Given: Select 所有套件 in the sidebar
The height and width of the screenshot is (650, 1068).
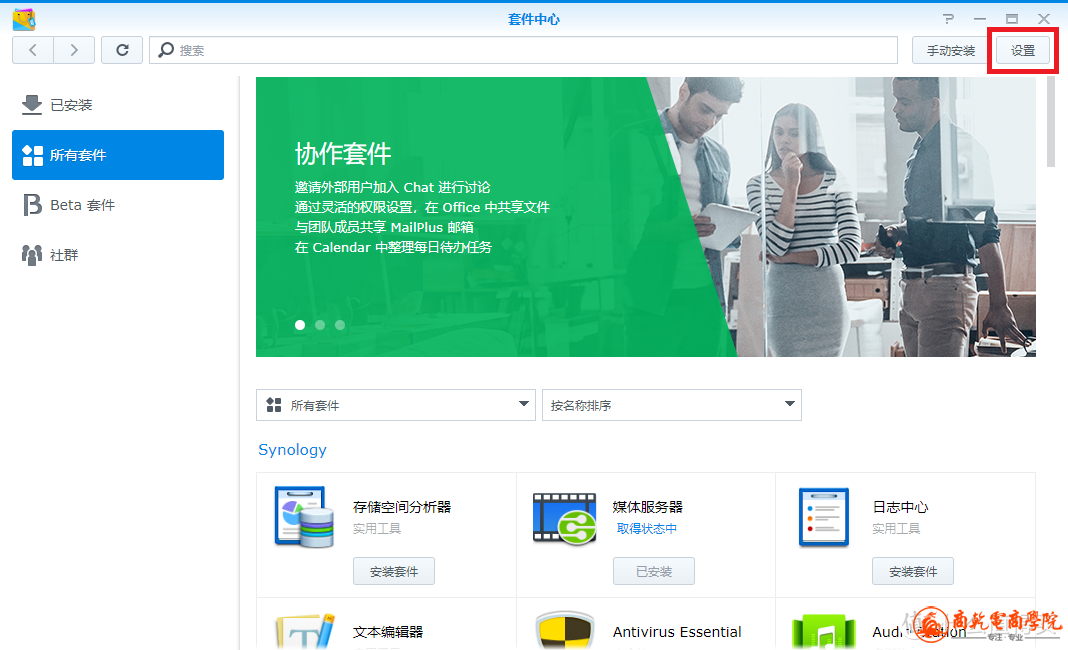Looking at the screenshot, I should pos(118,155).
